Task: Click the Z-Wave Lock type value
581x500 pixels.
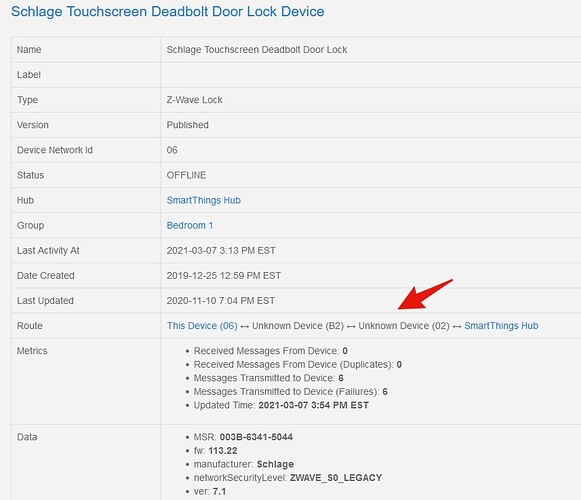Action: [x=195, y=100]
